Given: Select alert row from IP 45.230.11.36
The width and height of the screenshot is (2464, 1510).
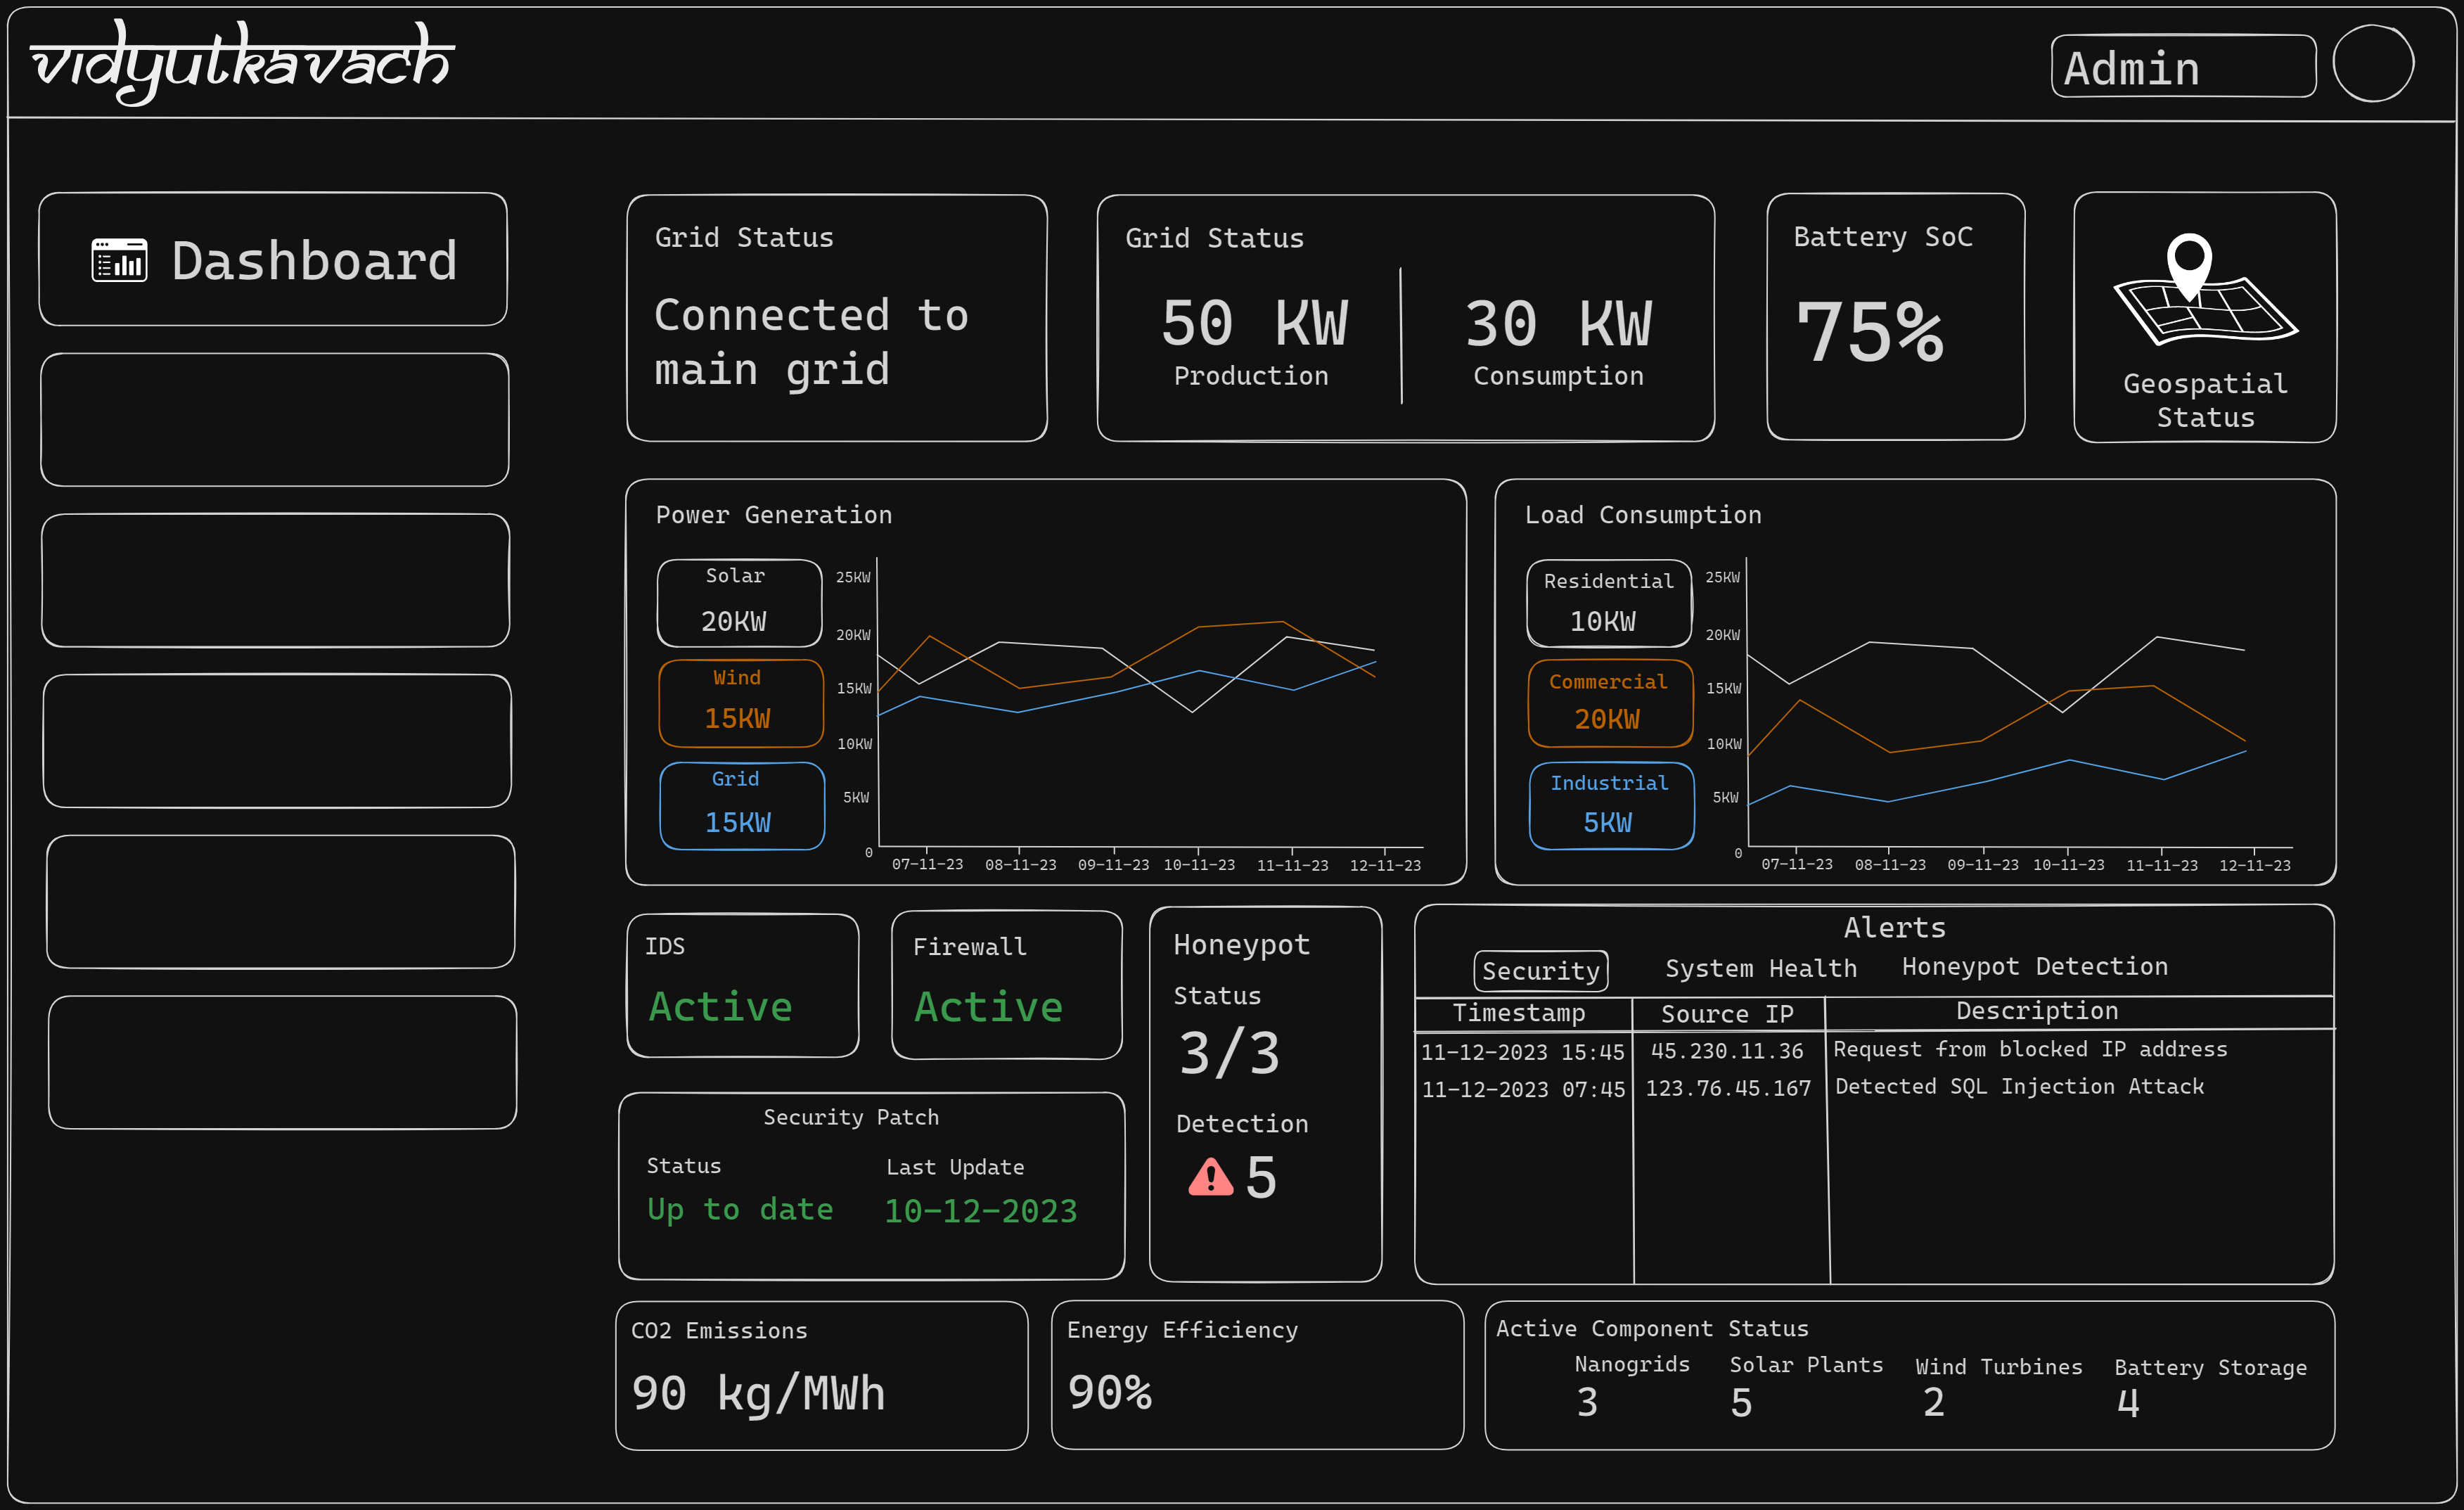Looking at the screenshot, I should point(1726,1051).
